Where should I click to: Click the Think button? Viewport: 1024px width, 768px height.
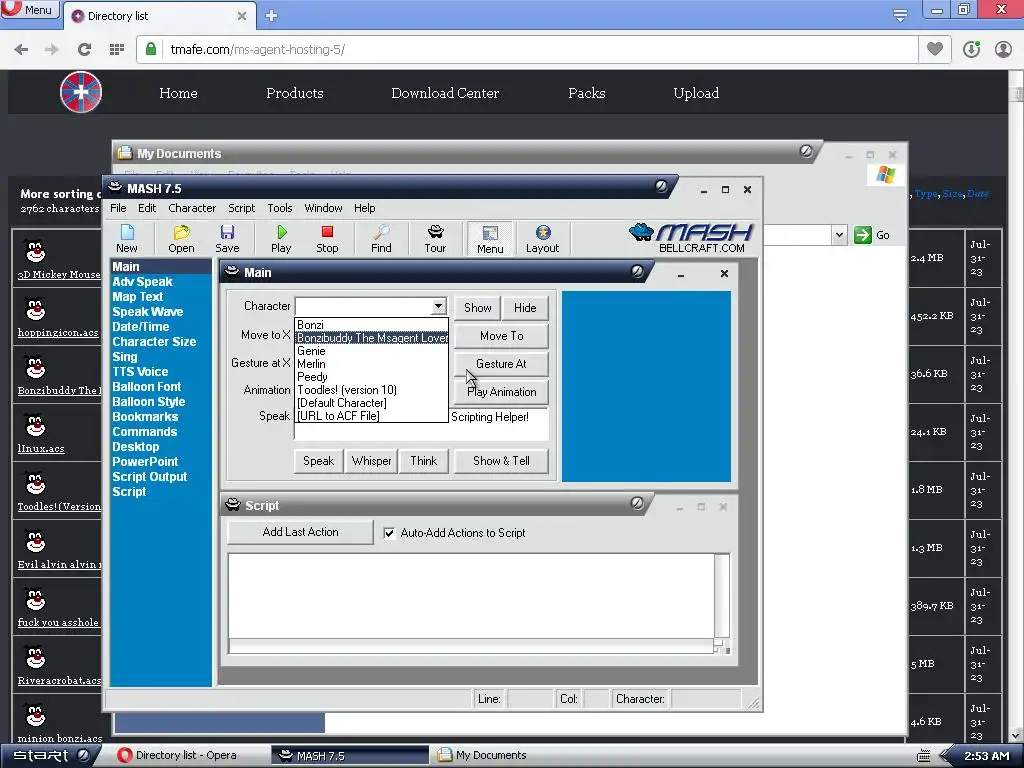[424, 461]
